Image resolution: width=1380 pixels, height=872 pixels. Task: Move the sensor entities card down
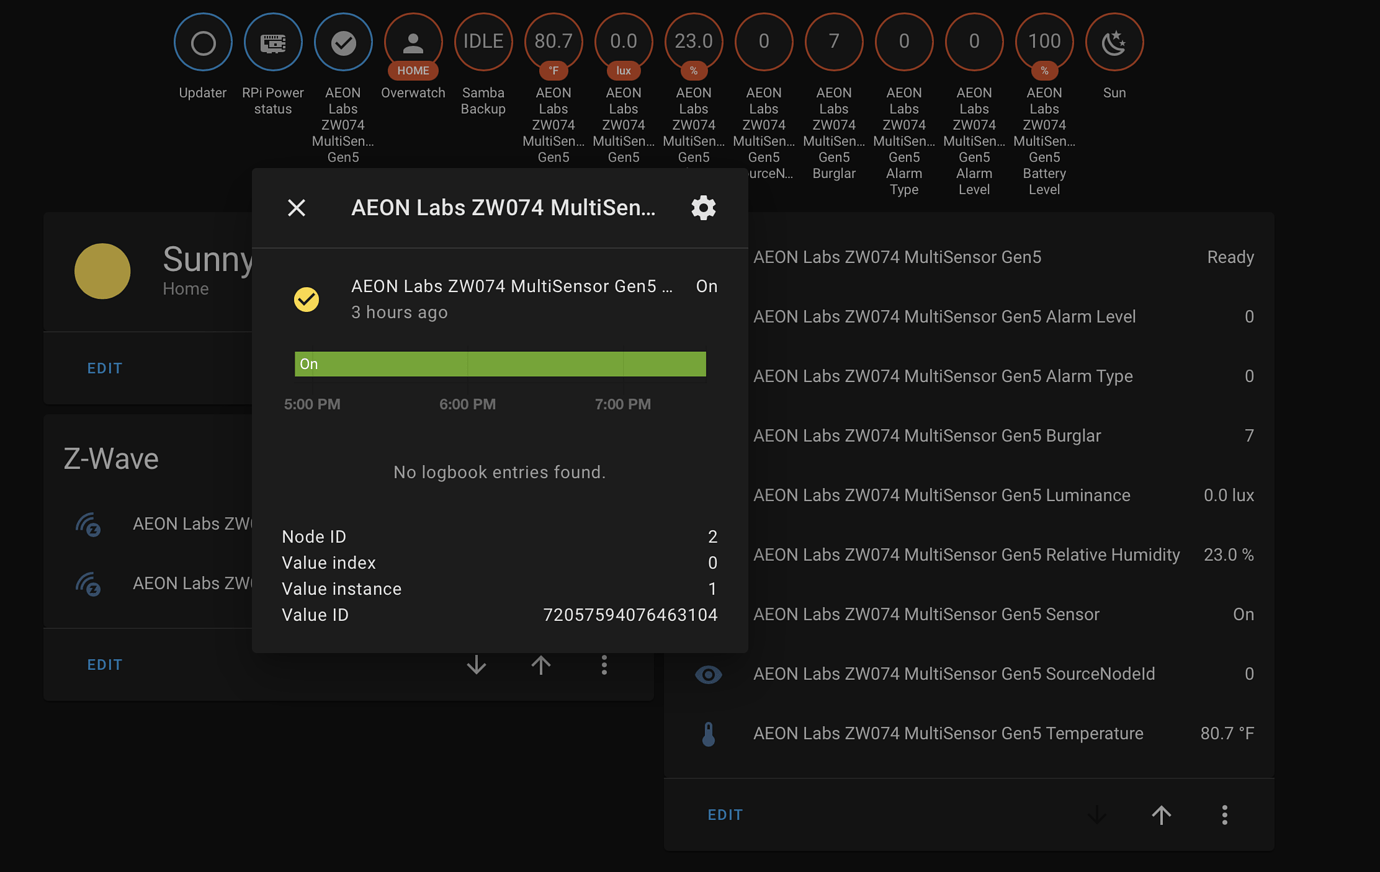tap(1097, 815)
